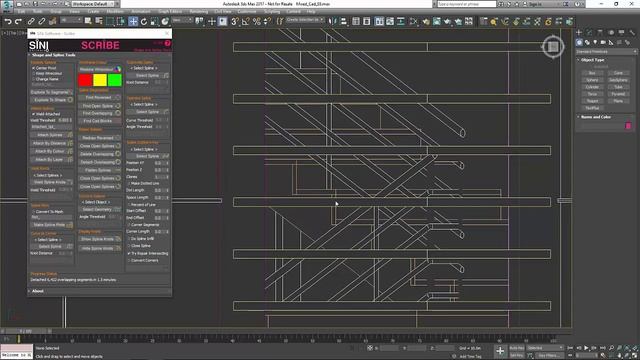Pick the red wirecolour swatch
640x360 pixels.
85,80
